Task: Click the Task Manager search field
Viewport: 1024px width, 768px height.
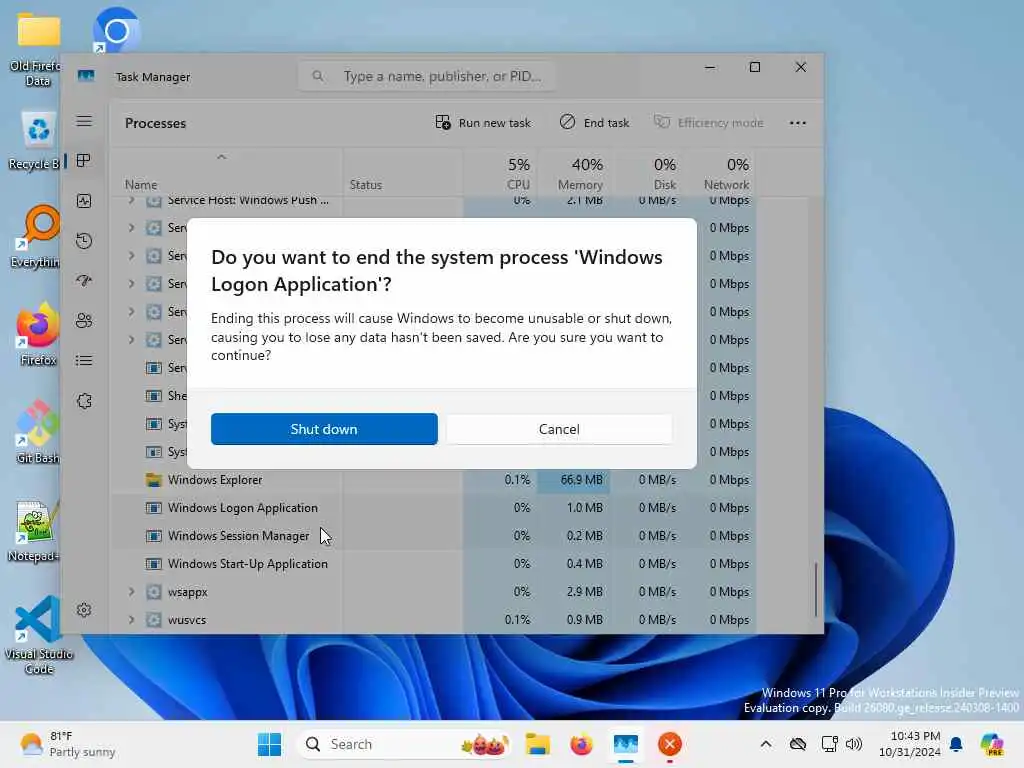Action: 427,76
